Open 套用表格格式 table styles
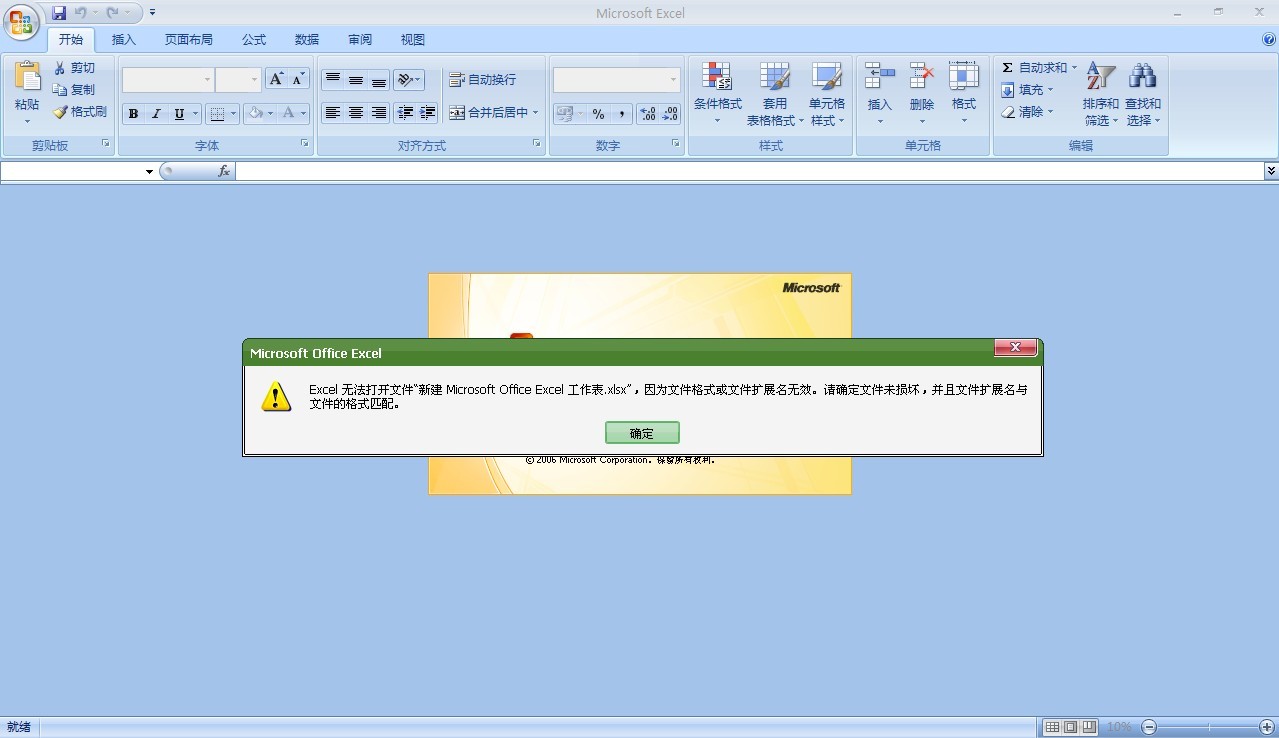Screen dimensions: 1279x738 775,94
